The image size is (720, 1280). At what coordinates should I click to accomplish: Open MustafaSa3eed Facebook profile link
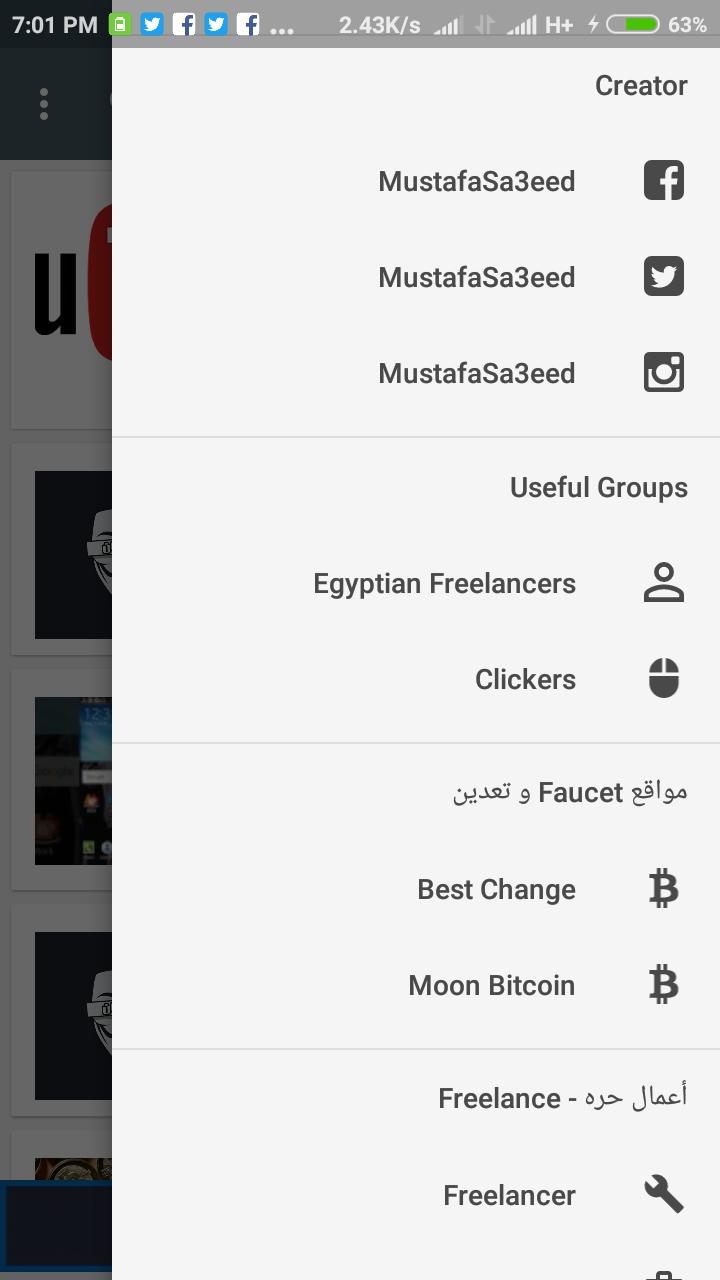(x=476, y=181)
